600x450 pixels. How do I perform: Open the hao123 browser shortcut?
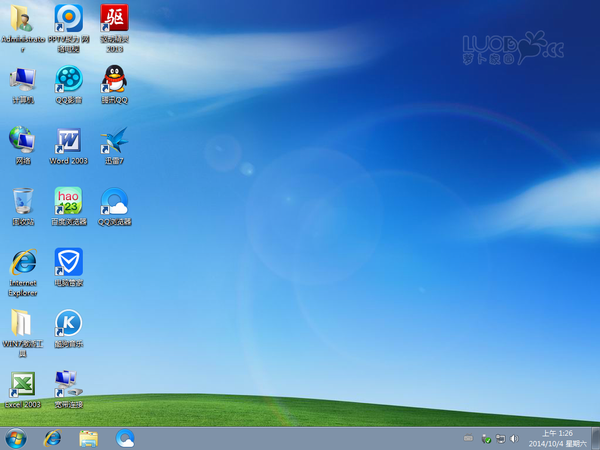pyautogui.click(x=68, y=200)
